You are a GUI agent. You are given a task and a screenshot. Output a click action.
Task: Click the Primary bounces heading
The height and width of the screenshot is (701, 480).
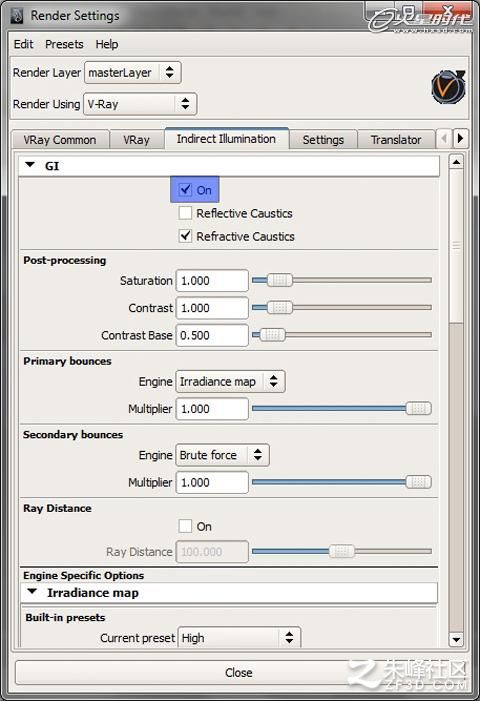pyautogui.click(x=67, y=361)
